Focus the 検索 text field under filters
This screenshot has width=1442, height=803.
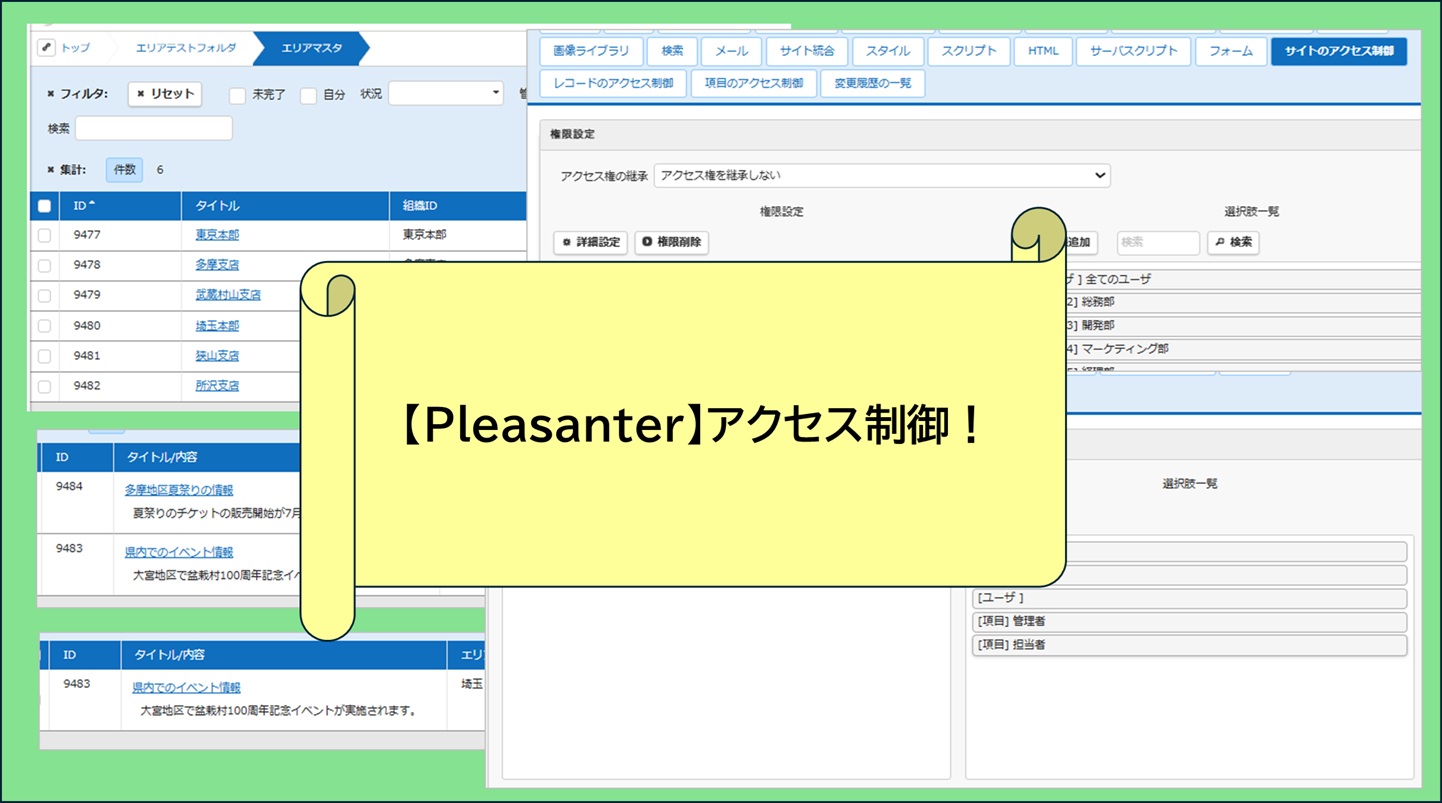pyautogui.click(x=153, y=129)
